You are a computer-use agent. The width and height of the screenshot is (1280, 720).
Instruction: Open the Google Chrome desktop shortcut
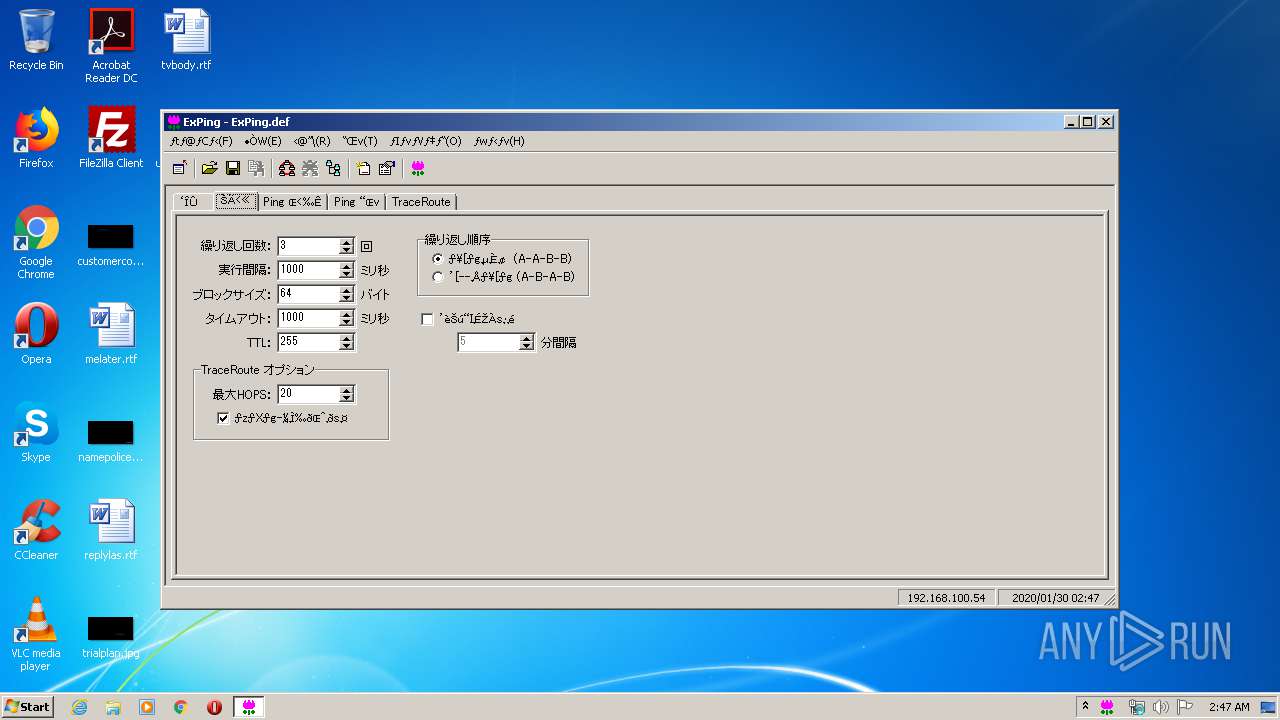click(x=36, y=243)
